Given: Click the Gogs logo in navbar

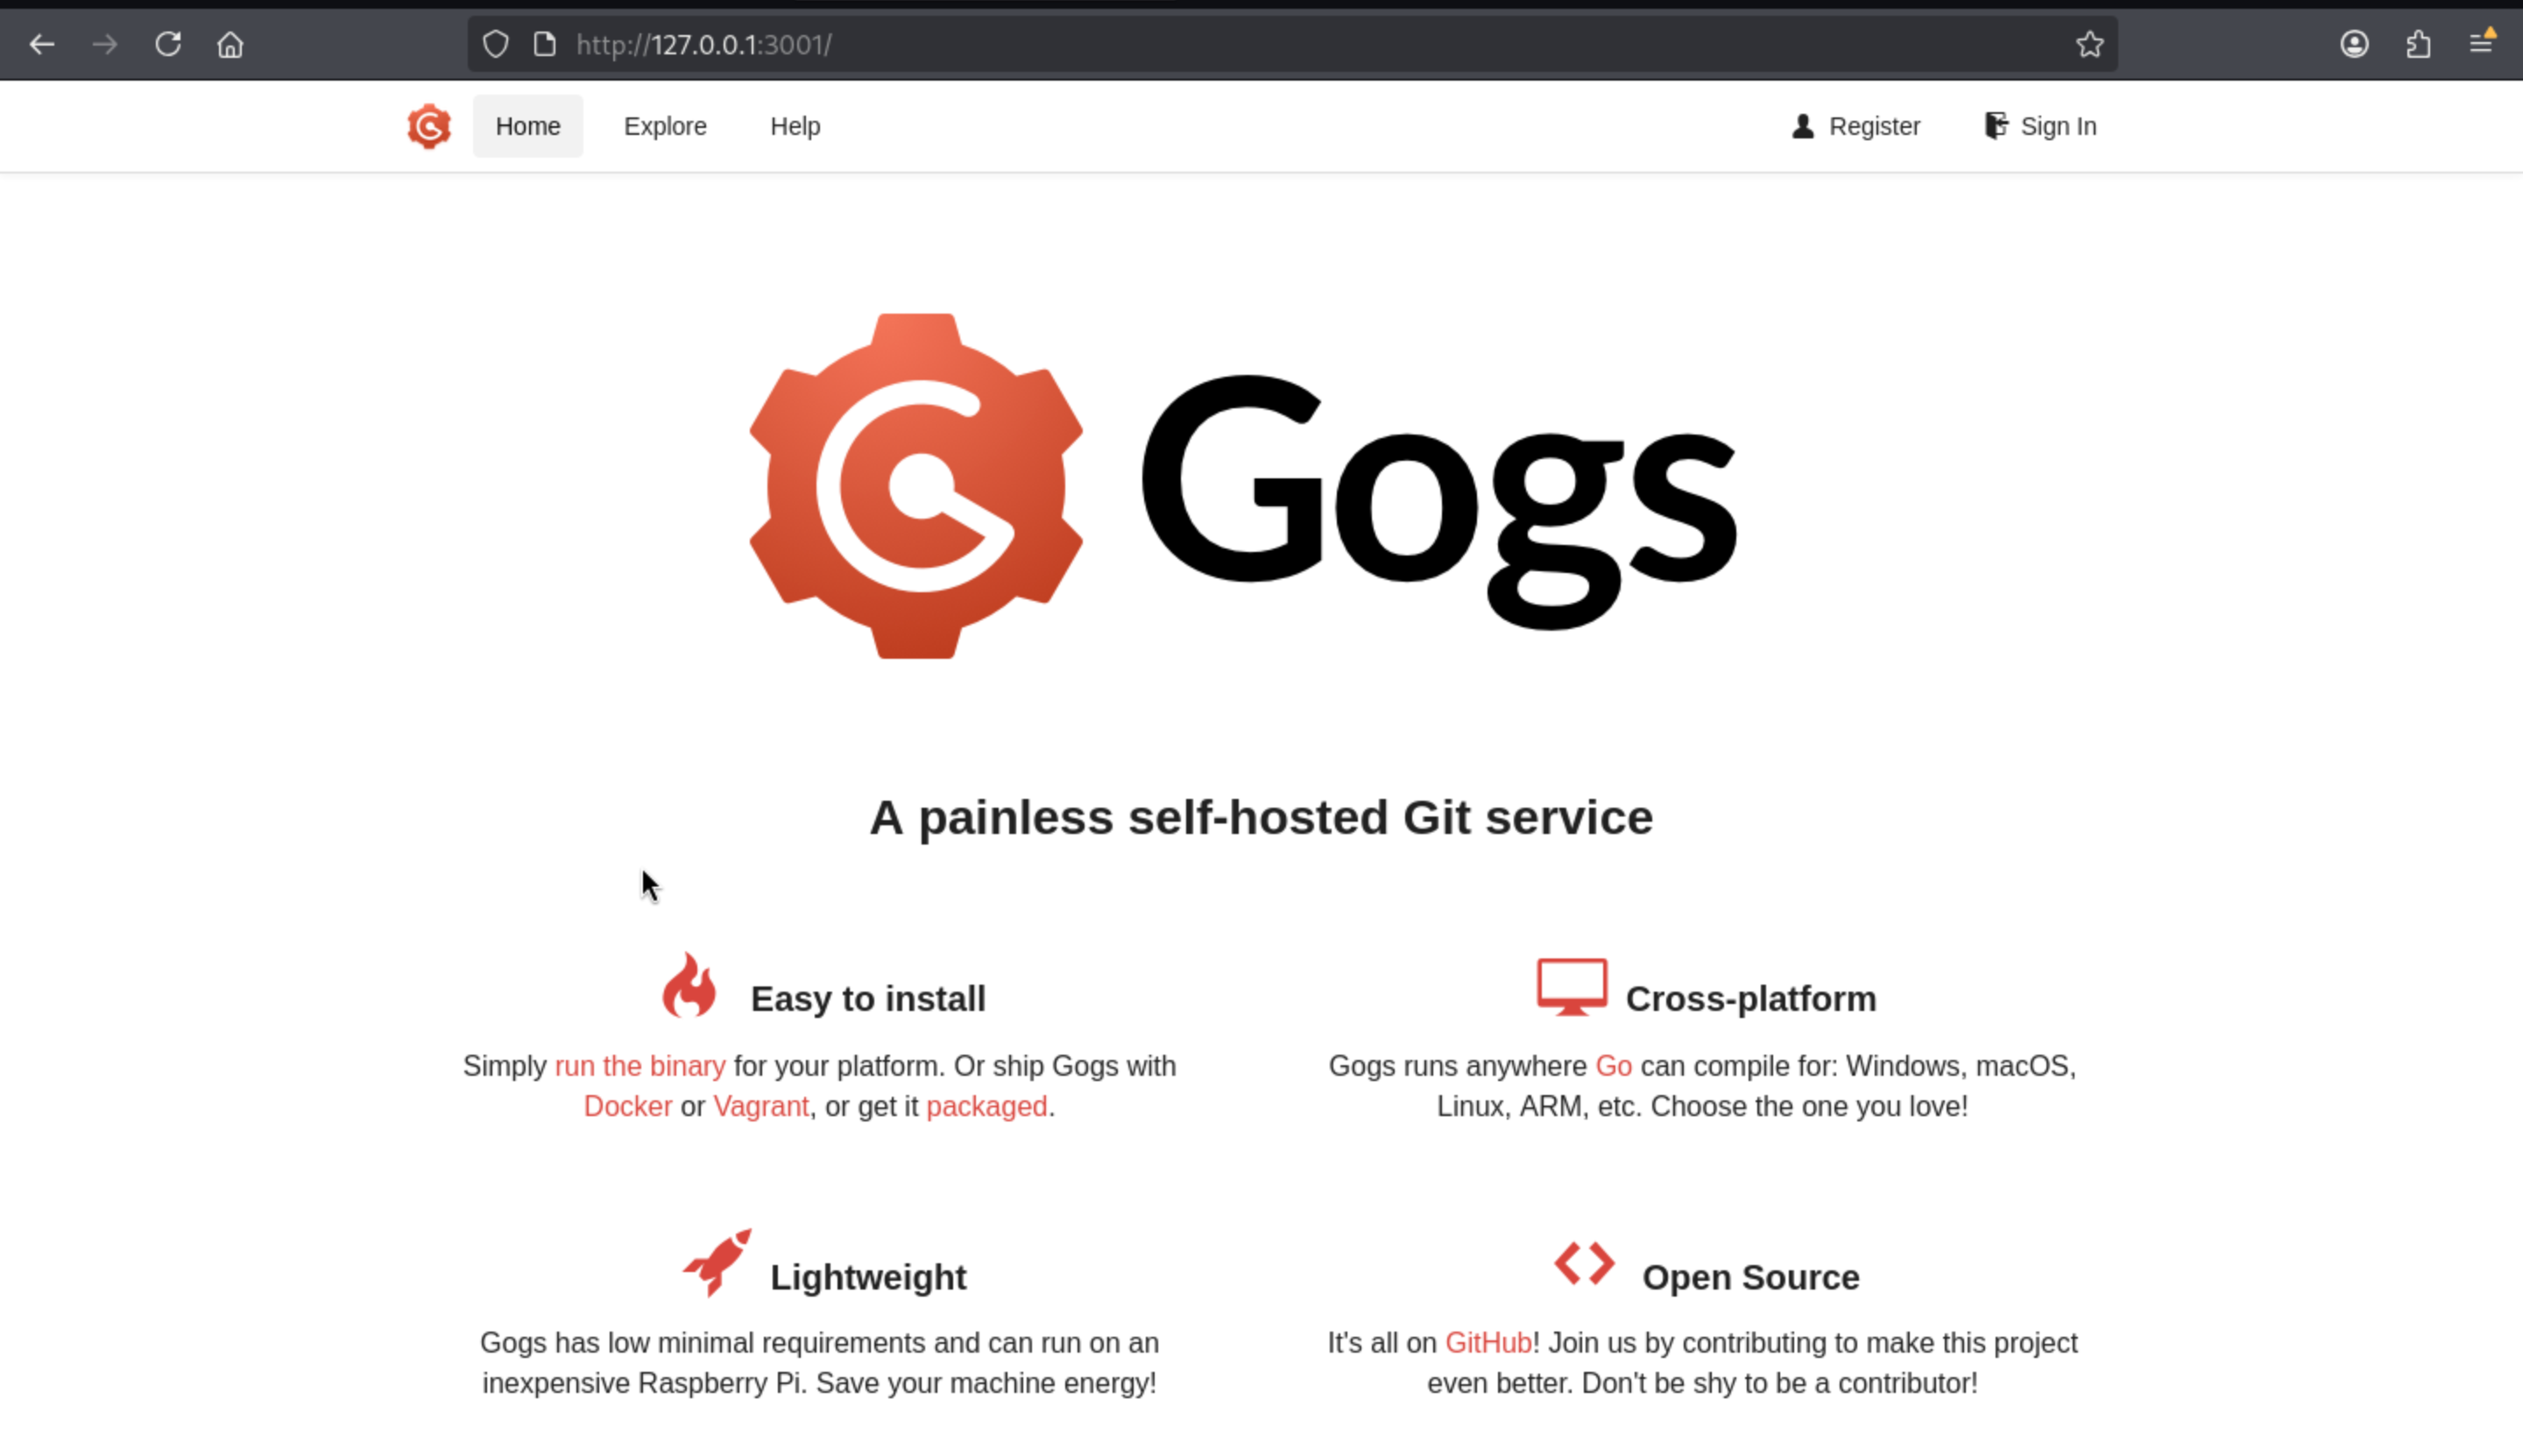Looking at the screenshot, I should pos(429,127).
